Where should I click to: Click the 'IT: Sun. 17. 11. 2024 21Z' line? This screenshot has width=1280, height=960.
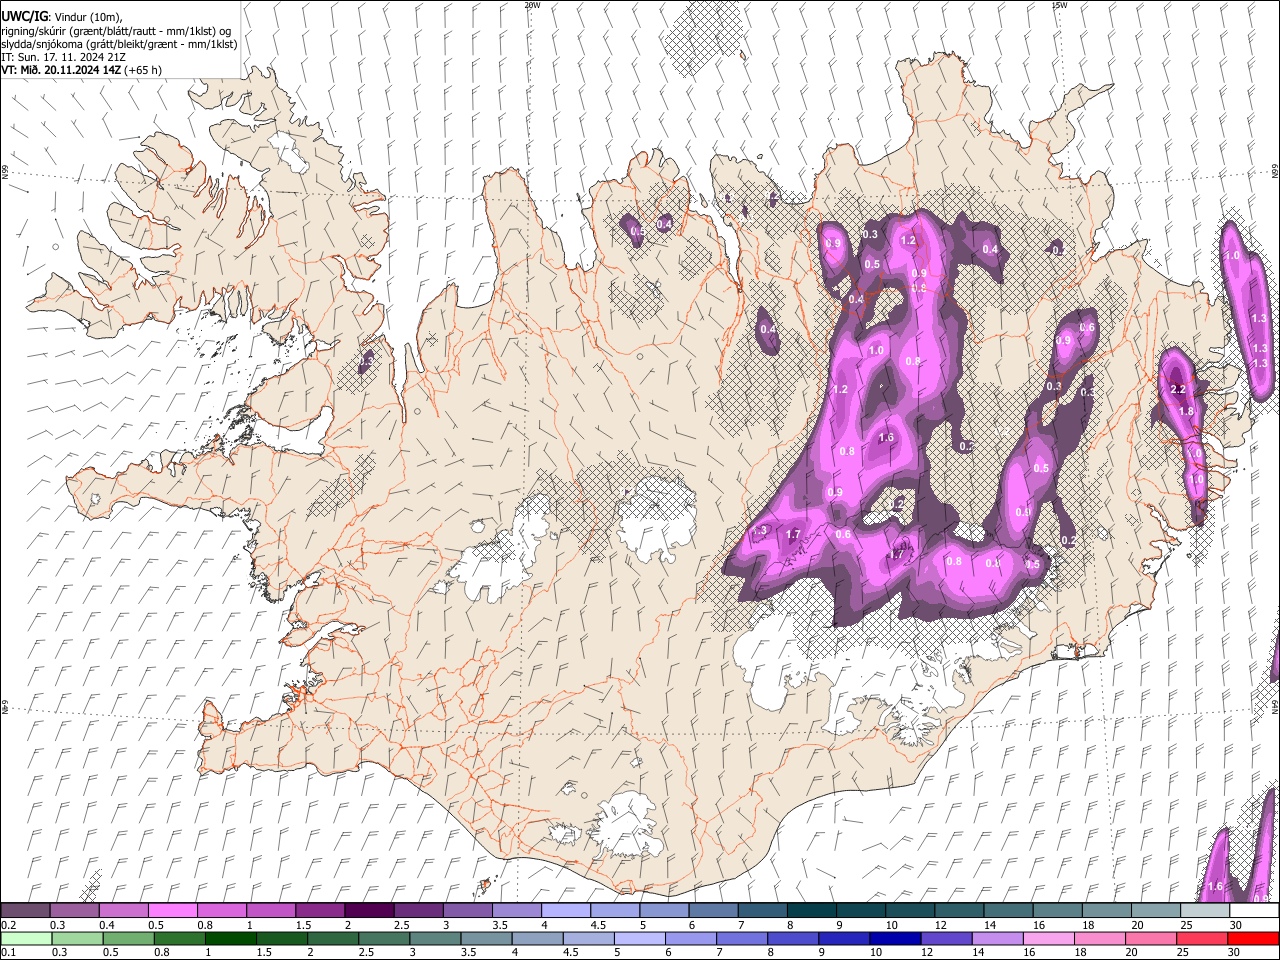tap(63, 57)
